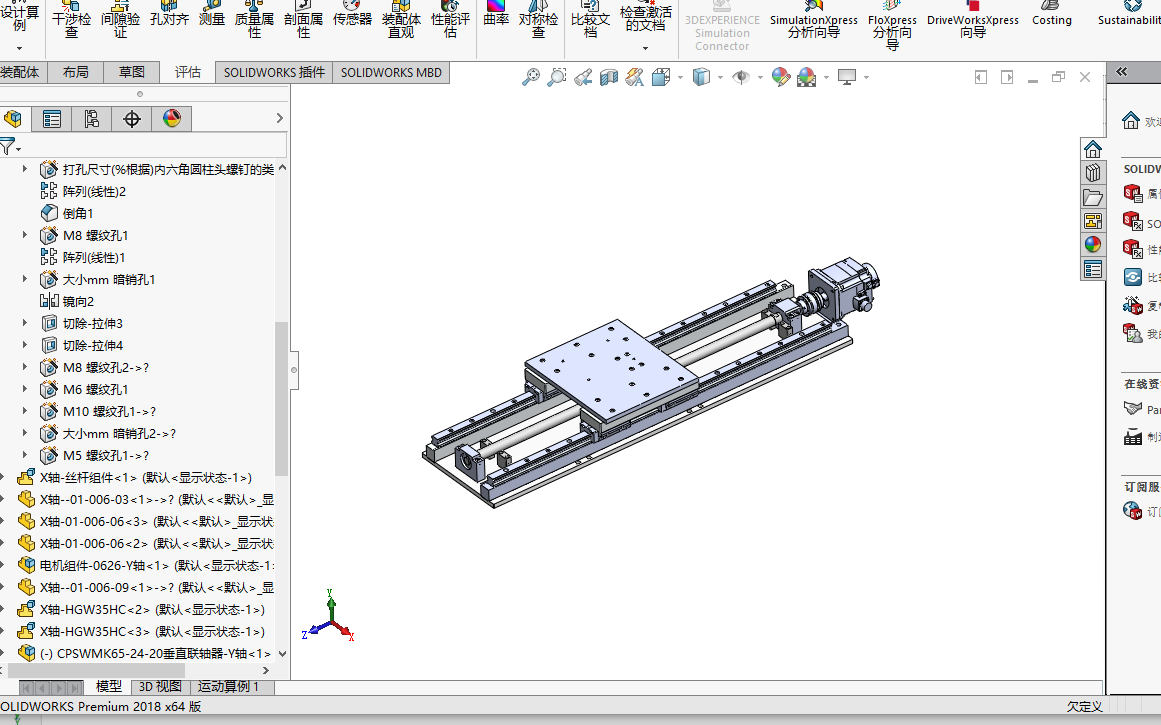Toggle Hide/Show Items eye icon
1161x725 pixels.
pyautogui.click(x=740, y=77)
